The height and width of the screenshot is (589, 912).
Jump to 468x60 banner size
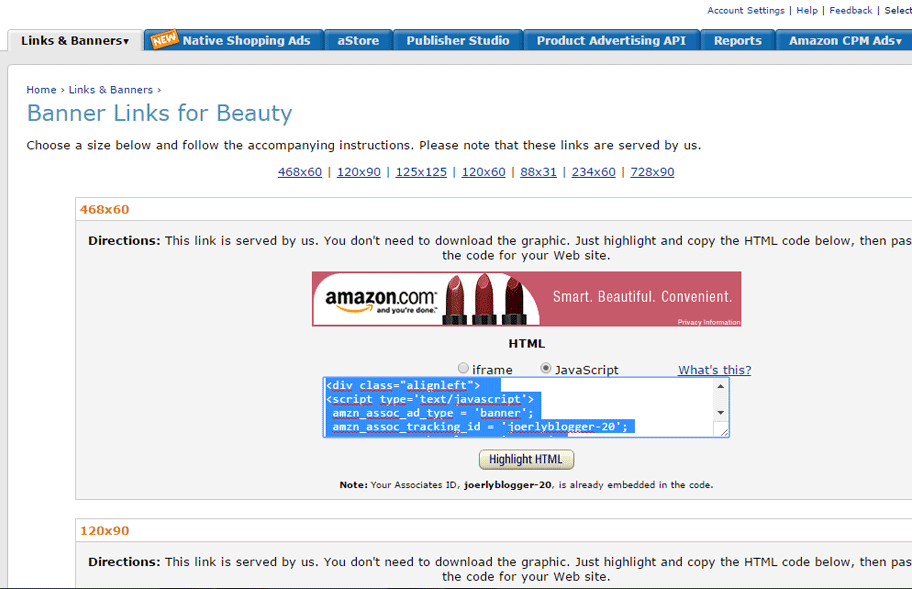[300, 172]
